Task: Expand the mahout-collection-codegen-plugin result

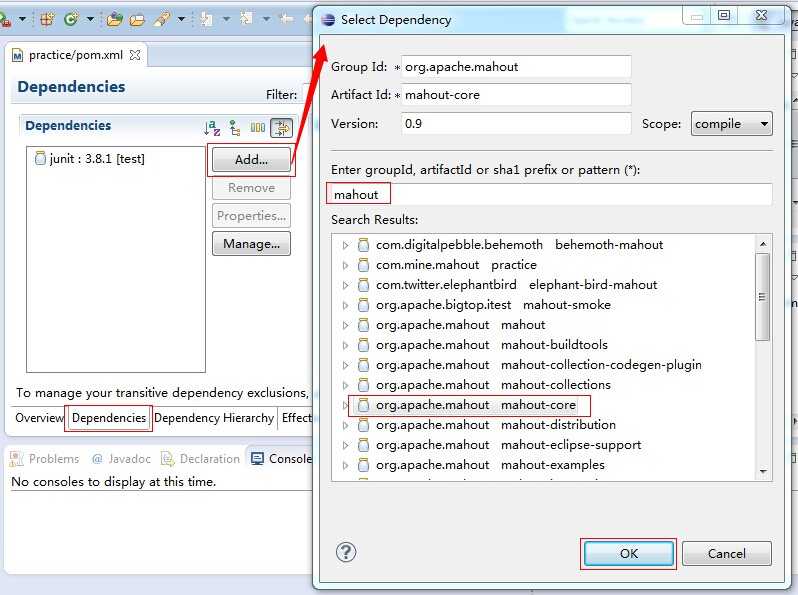Action: pos(346,365)
